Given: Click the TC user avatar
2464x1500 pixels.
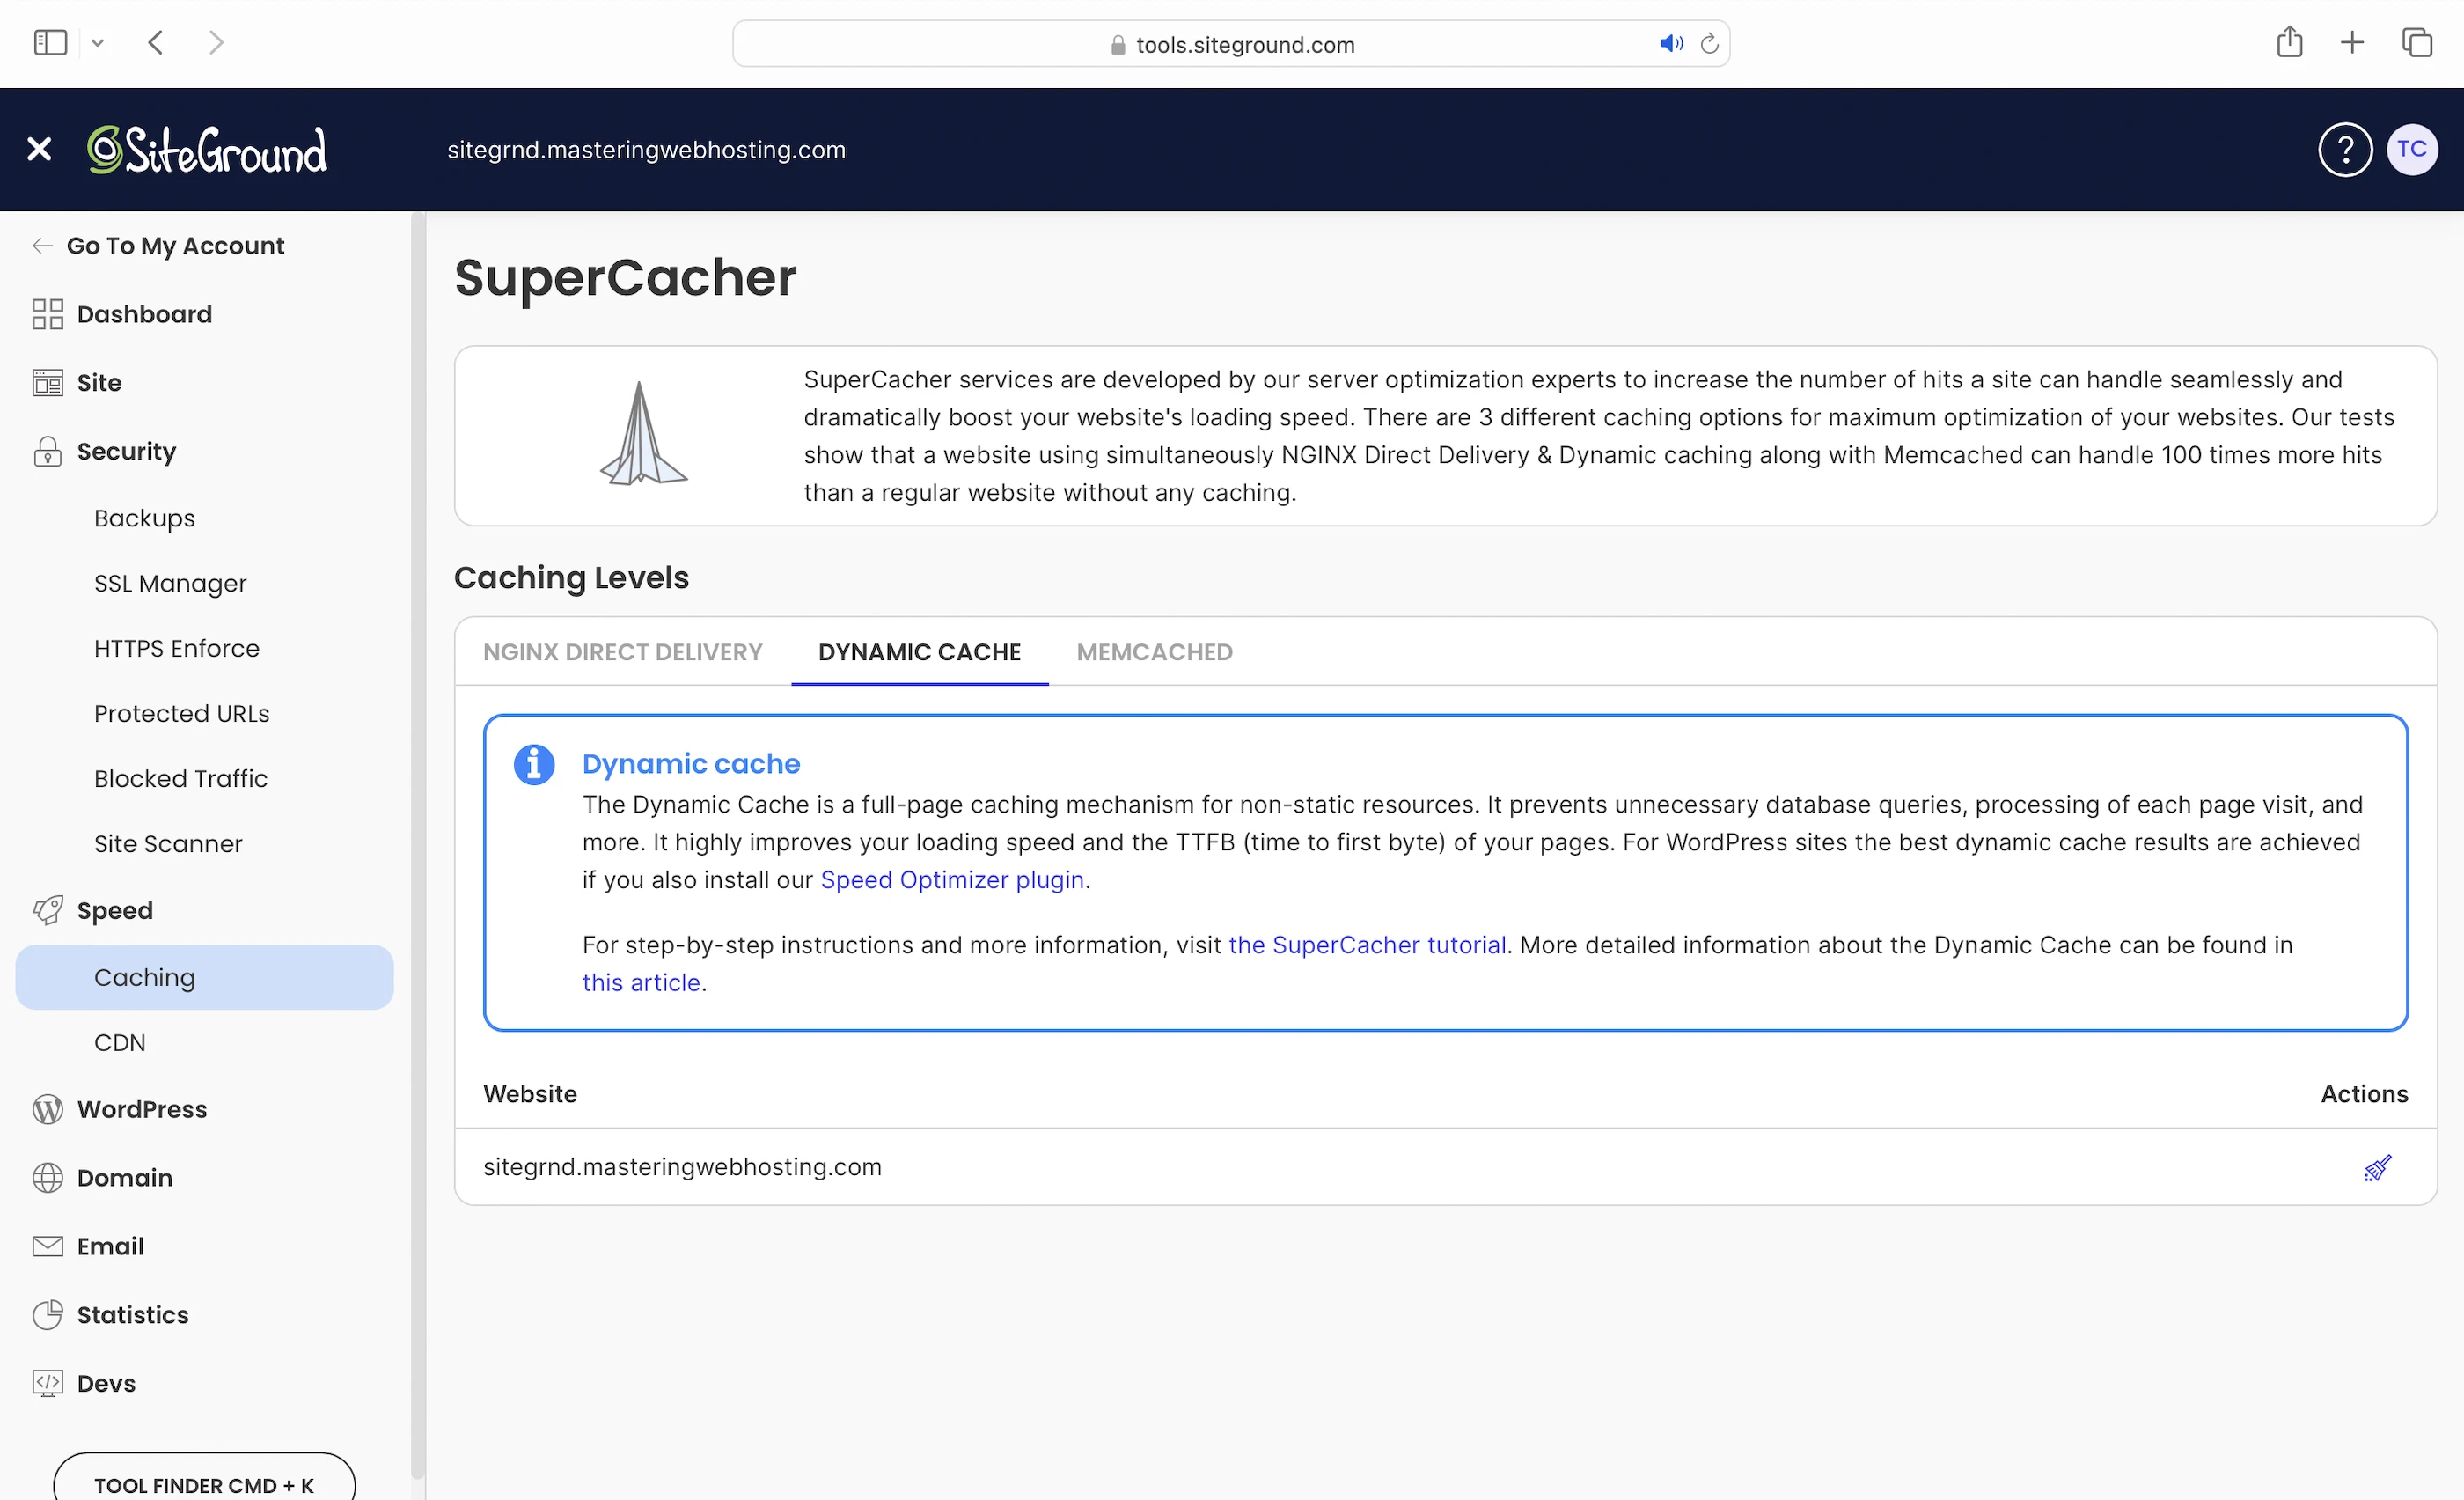Looking at the screenshot, I should tap(2411, 150).
